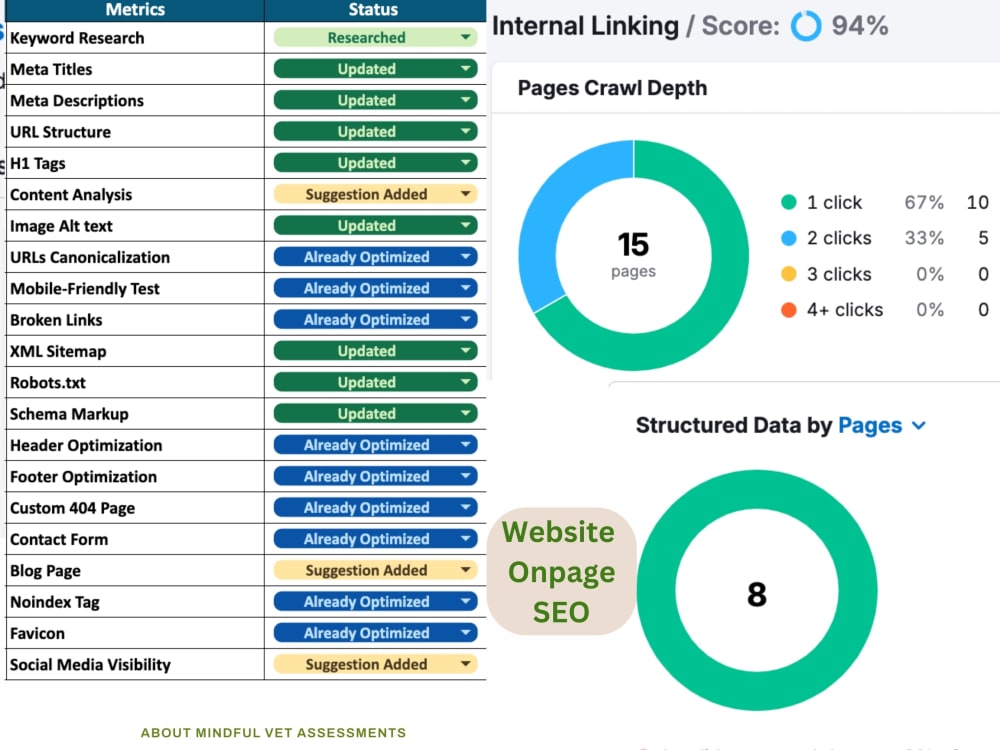Select the Meta Titles metric cell
Screen dimensions: 1000x750
(135, 69)
